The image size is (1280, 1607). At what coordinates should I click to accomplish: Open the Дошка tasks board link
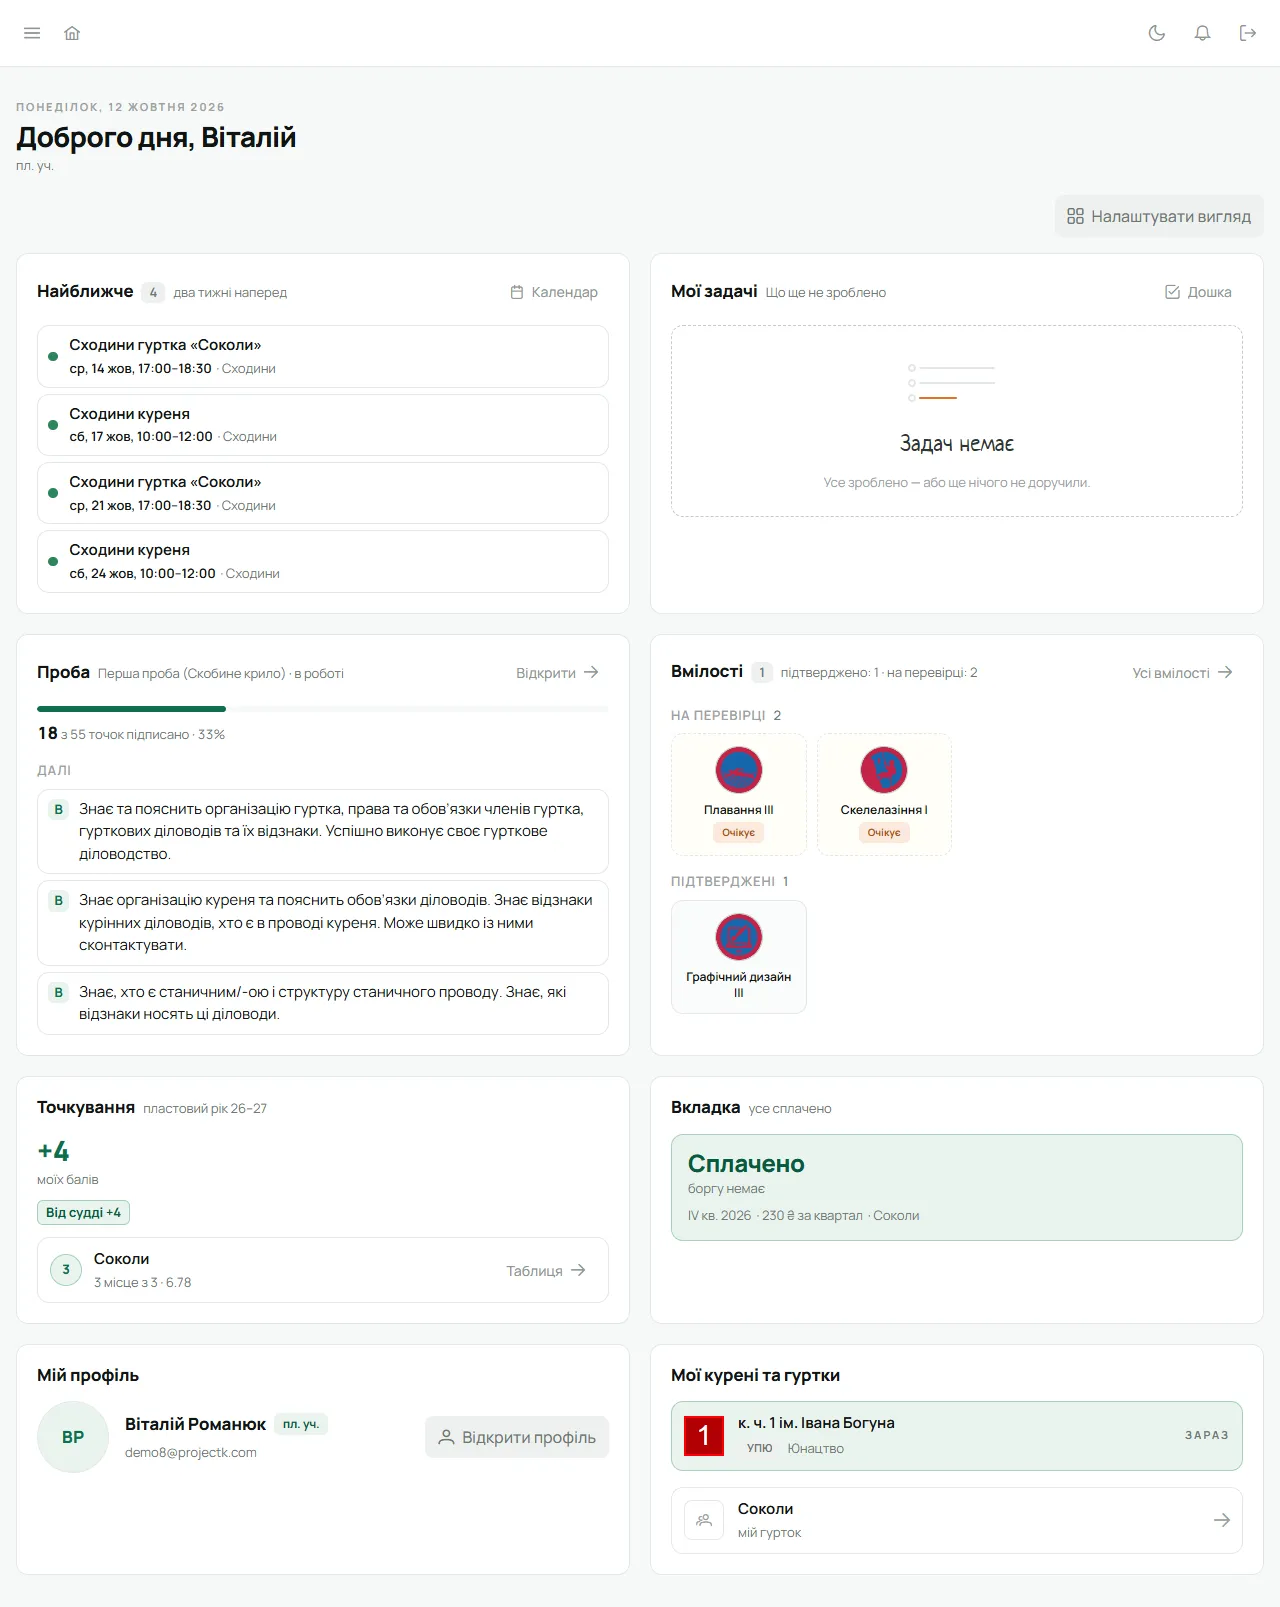coord(1198,292)
